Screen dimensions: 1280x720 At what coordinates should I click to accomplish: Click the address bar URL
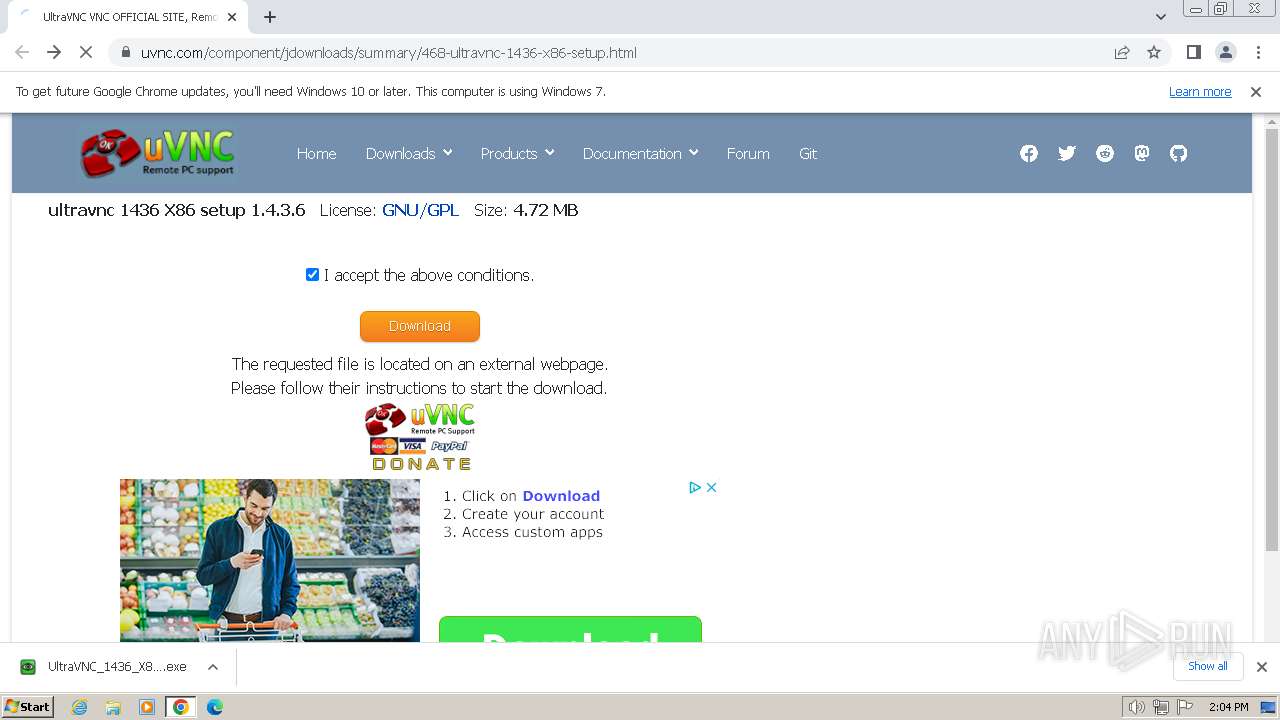point(388,52)
